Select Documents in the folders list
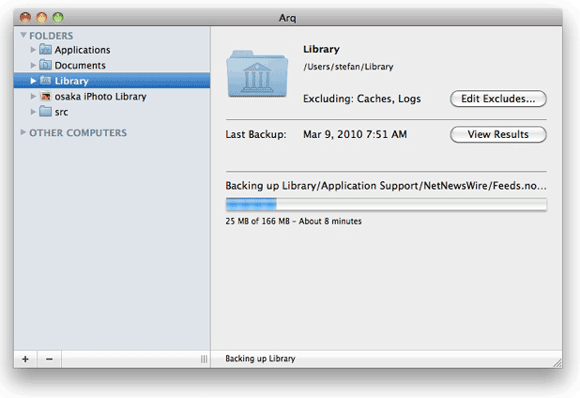 coord(112,65)
